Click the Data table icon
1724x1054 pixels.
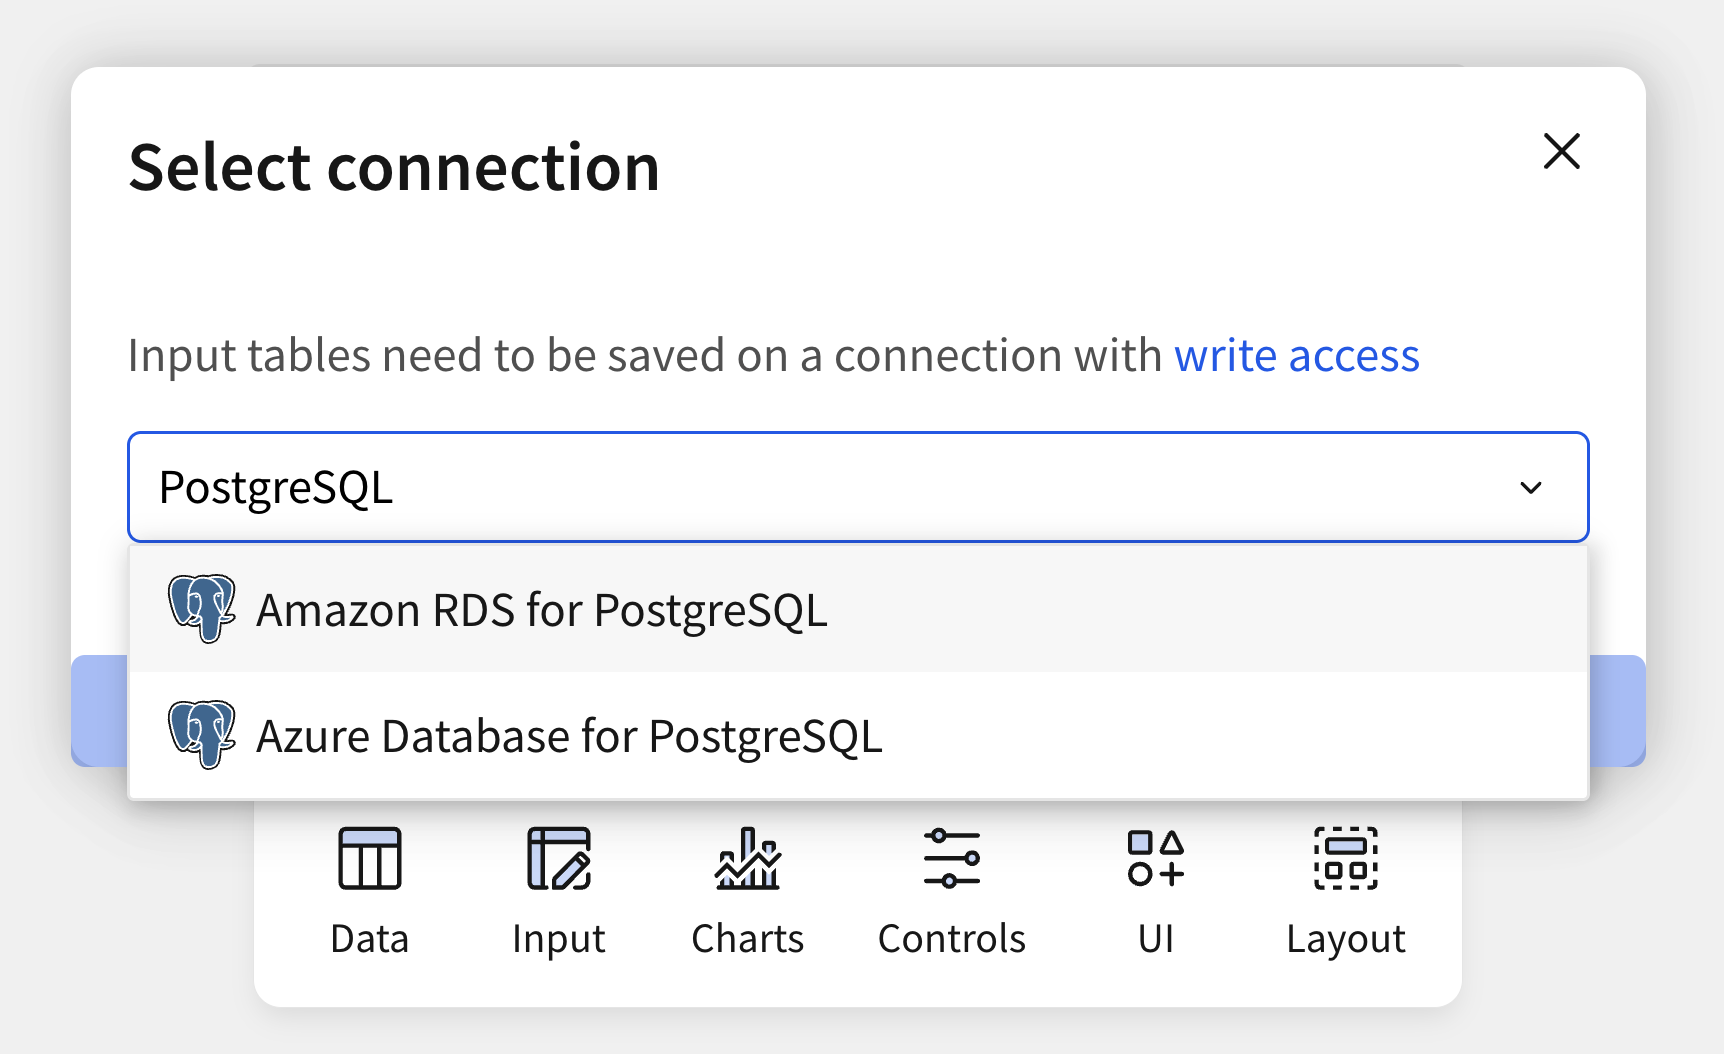370,858
